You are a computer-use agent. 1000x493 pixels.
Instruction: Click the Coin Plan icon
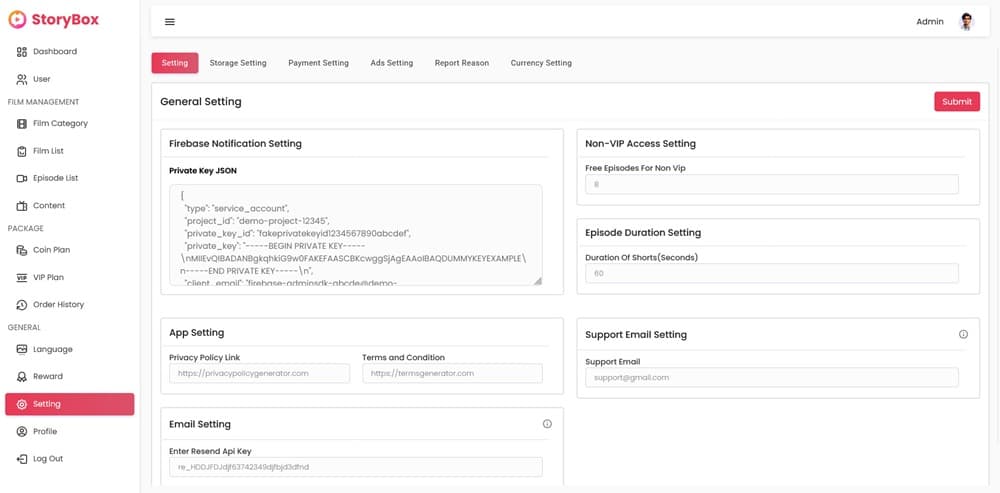point(22,250)
